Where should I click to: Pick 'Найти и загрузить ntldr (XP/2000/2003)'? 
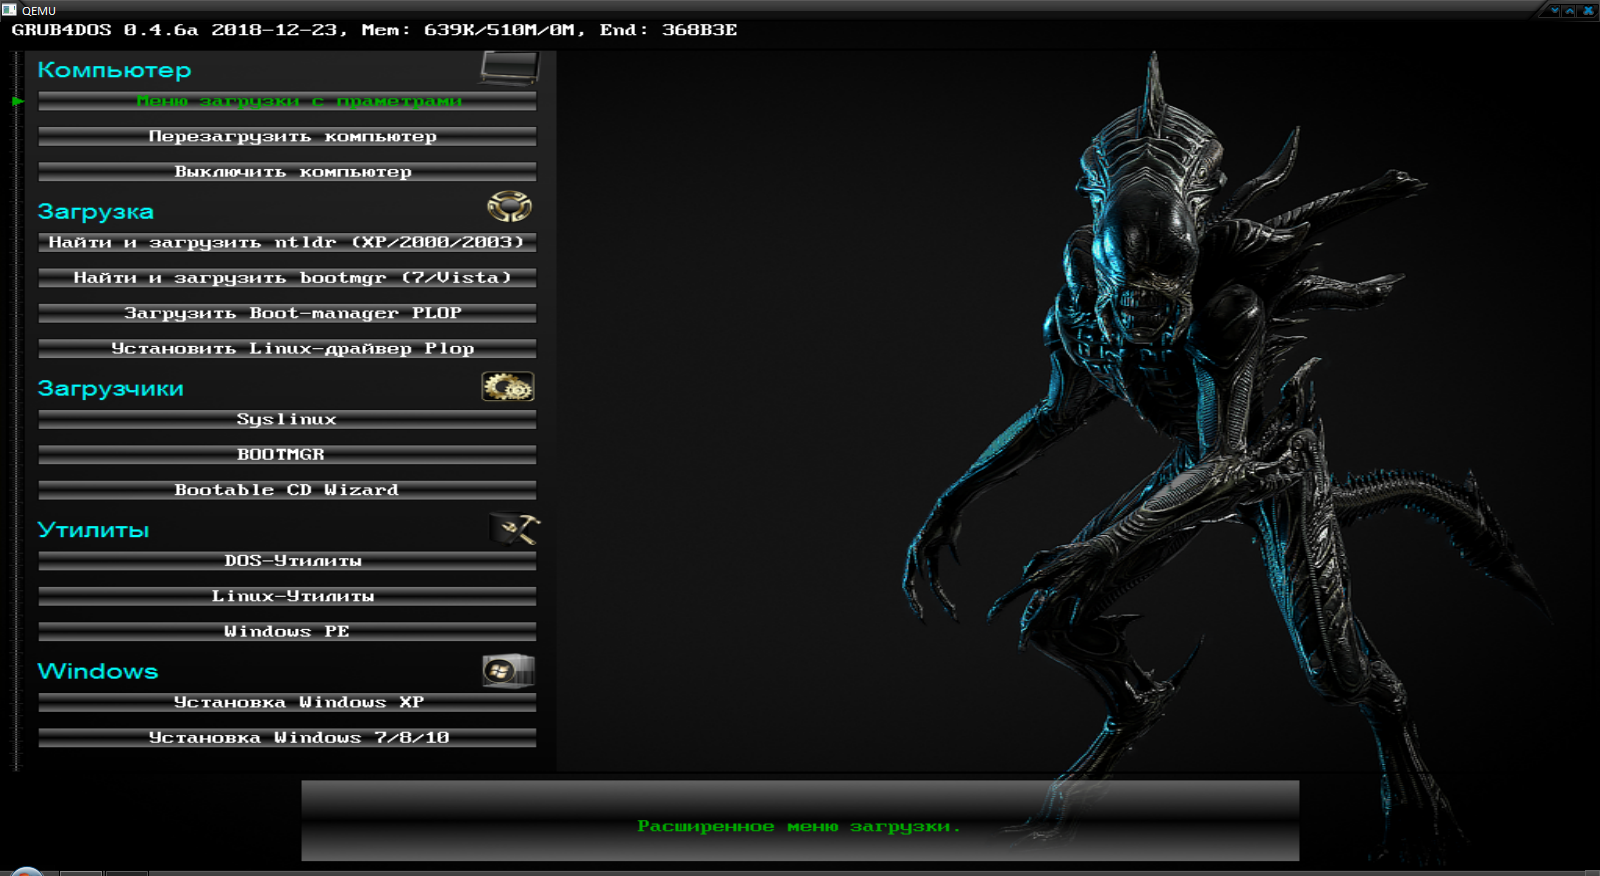click(x=287, y=242)
